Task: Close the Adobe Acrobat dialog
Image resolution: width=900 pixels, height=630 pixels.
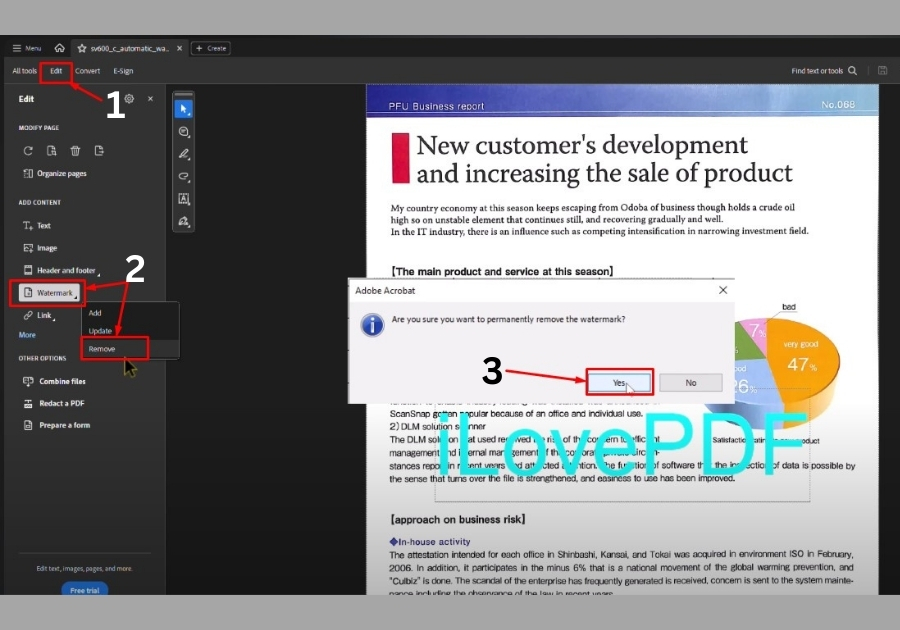Action: (x=723, y=290)
